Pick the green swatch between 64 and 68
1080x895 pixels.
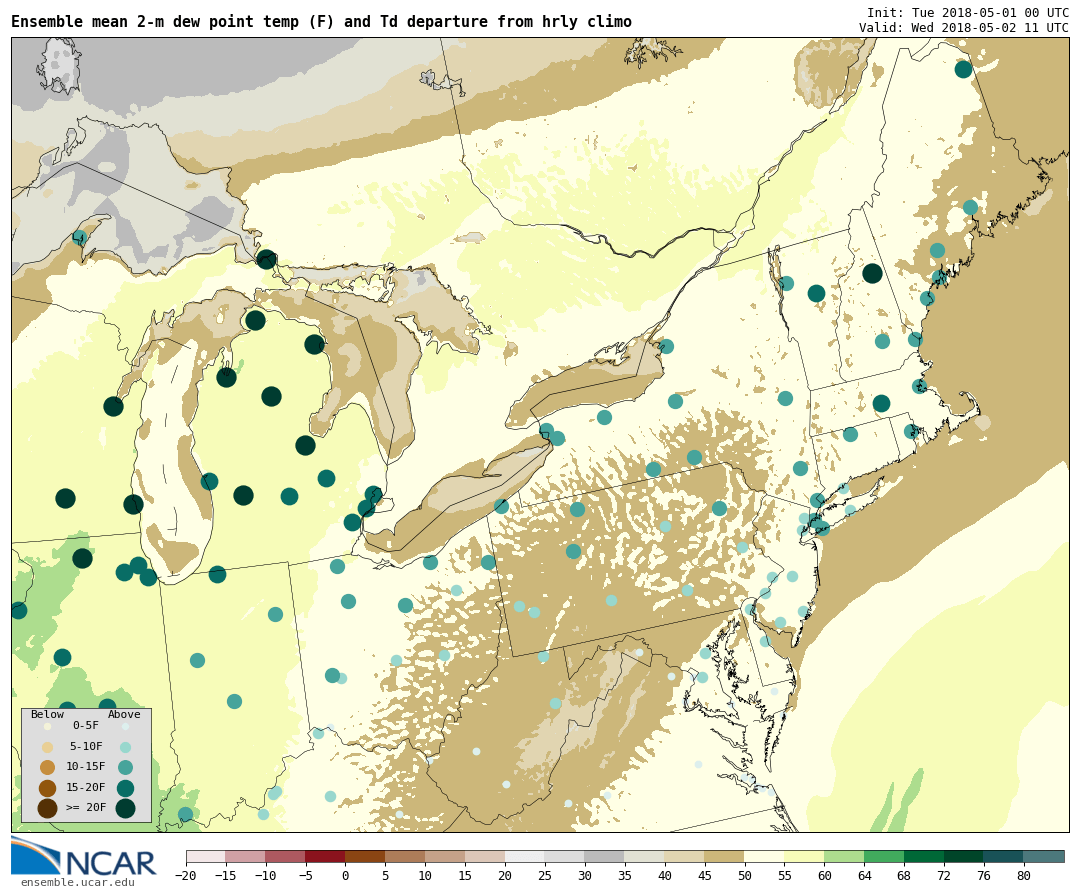(884, 856)
